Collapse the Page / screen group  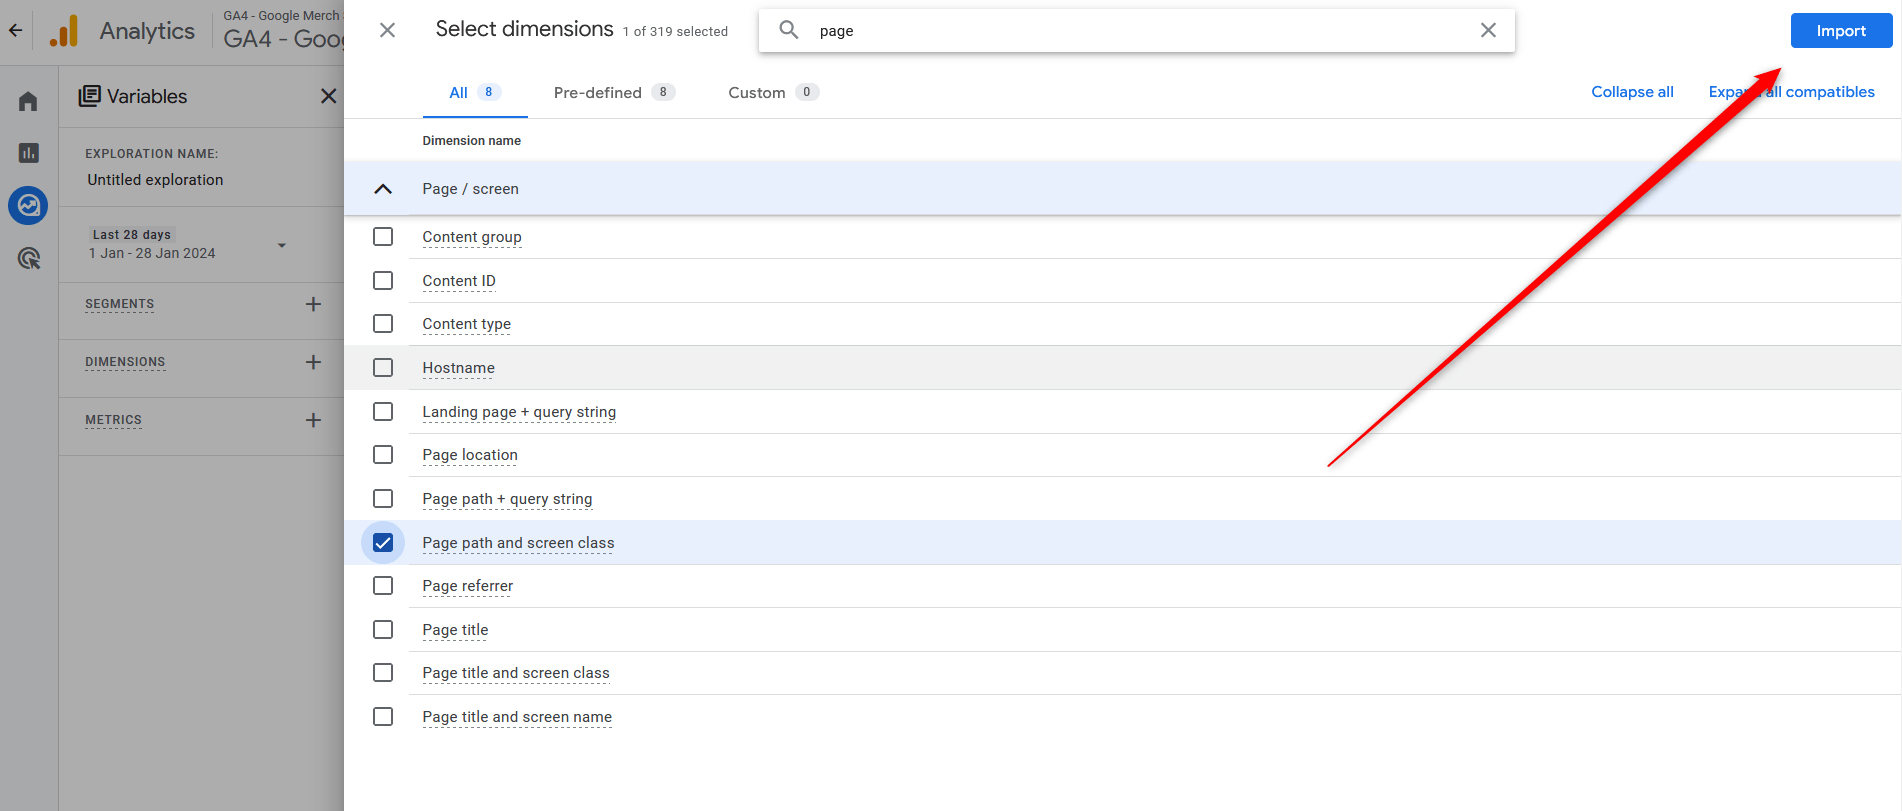(383, 189)
